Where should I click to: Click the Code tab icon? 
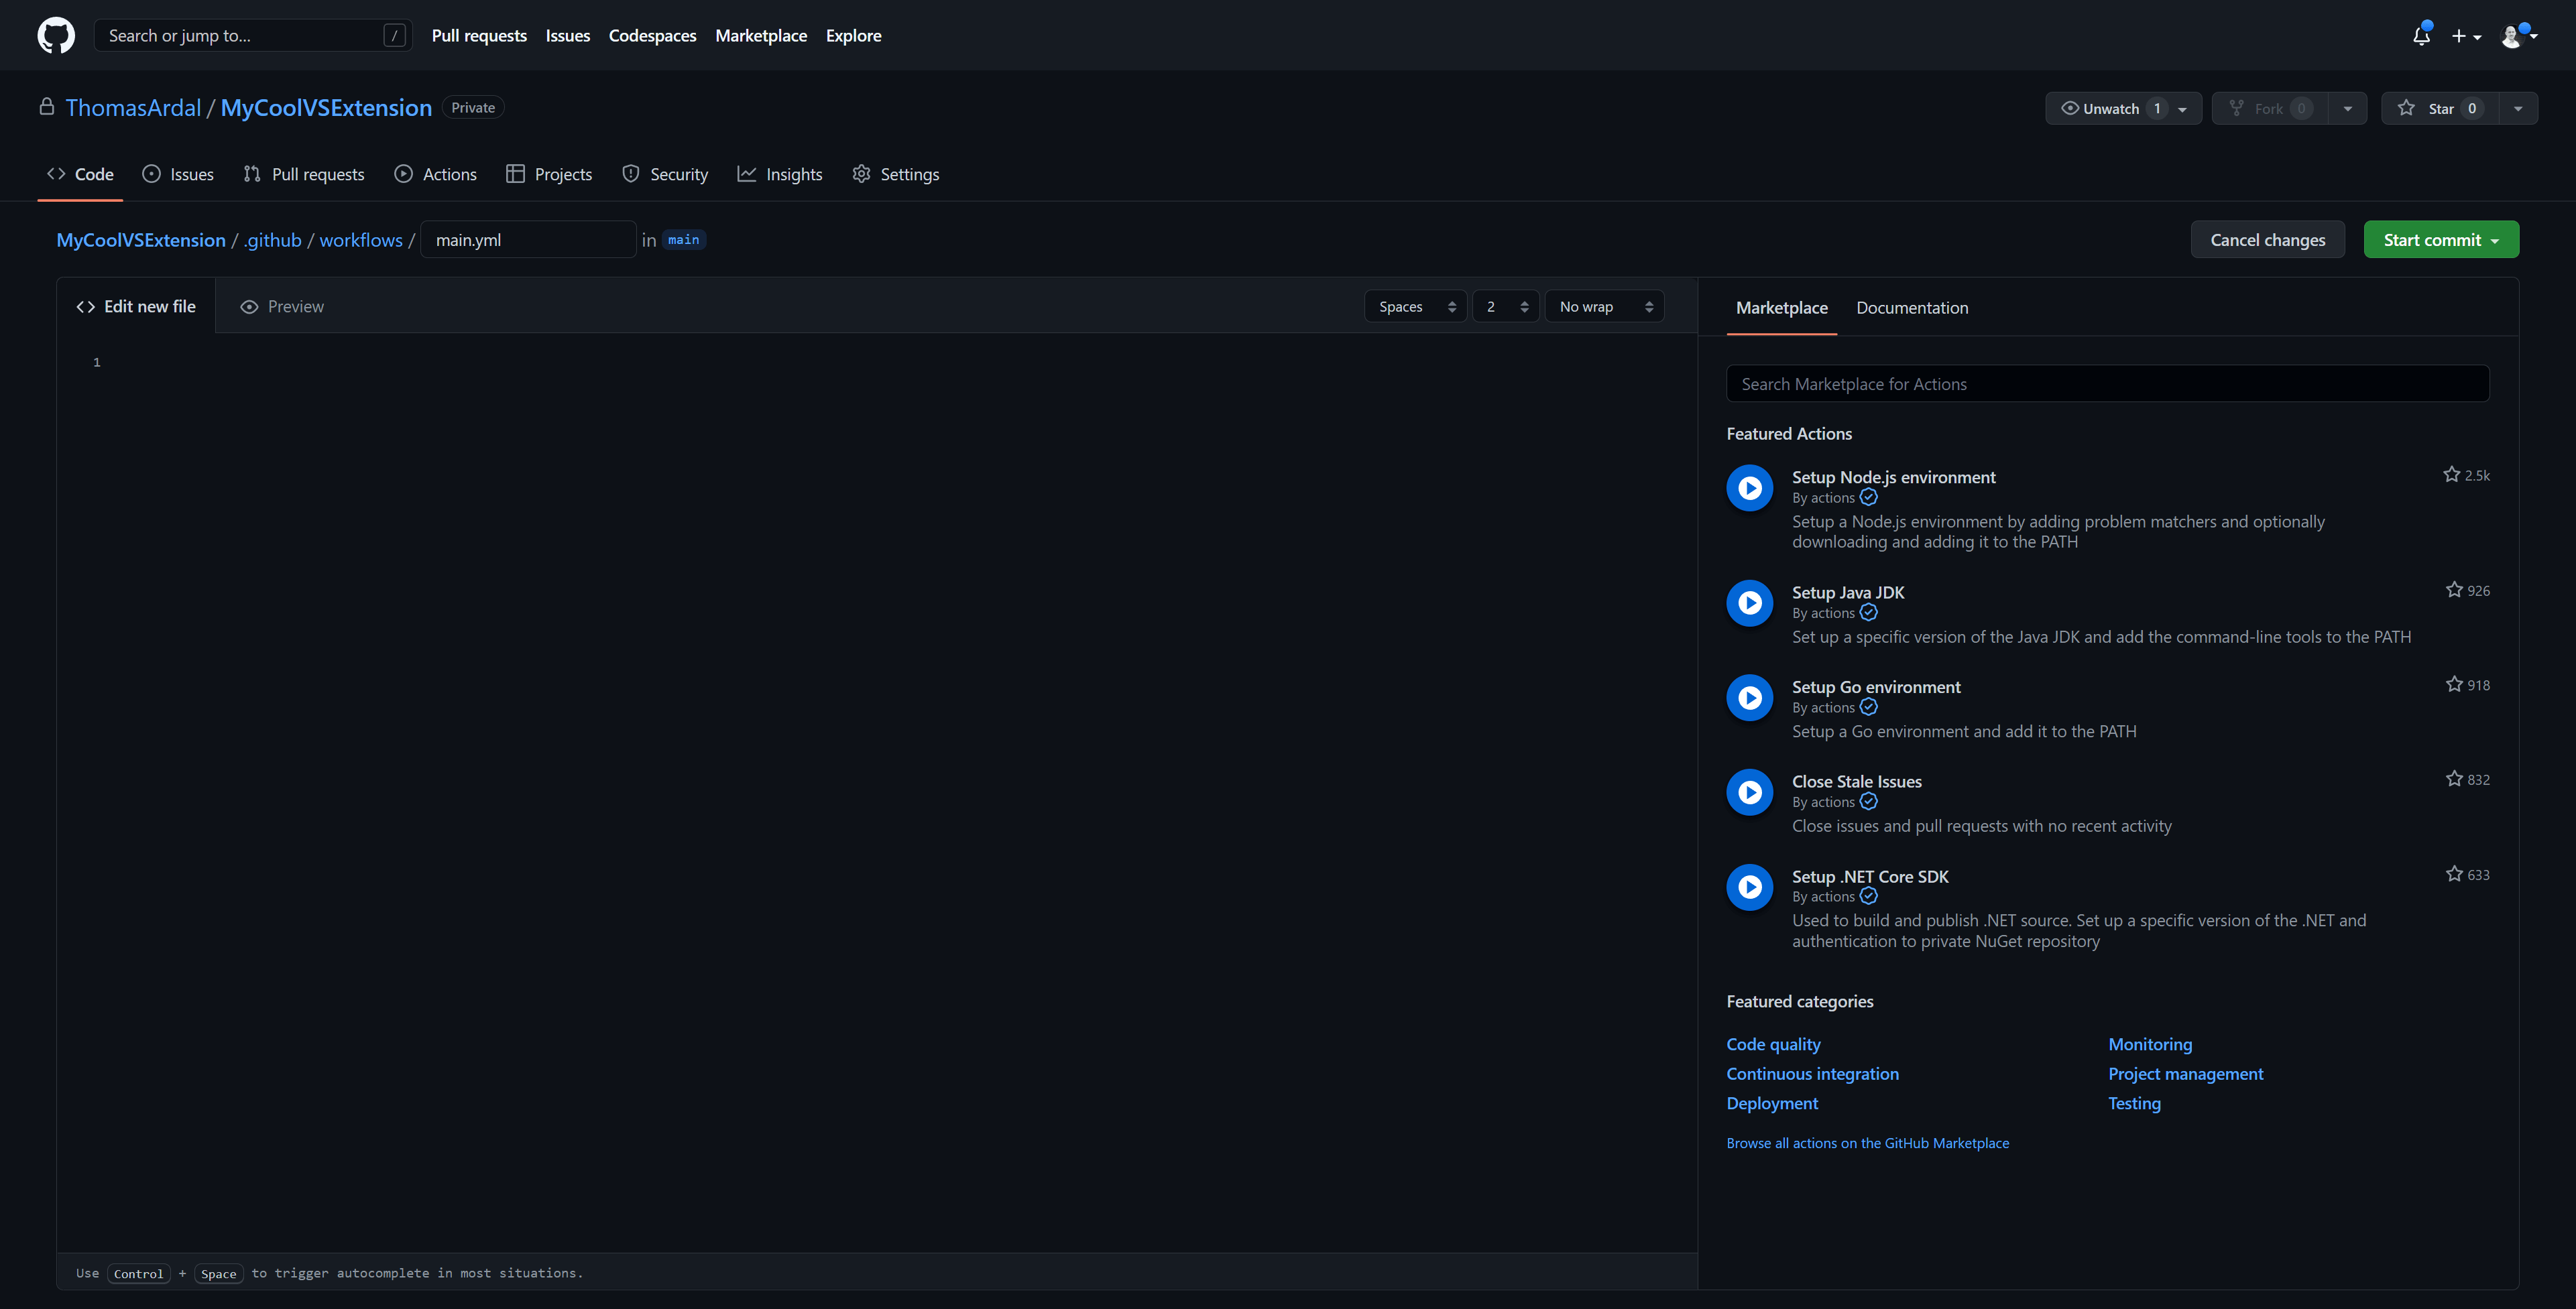point(55,174)
